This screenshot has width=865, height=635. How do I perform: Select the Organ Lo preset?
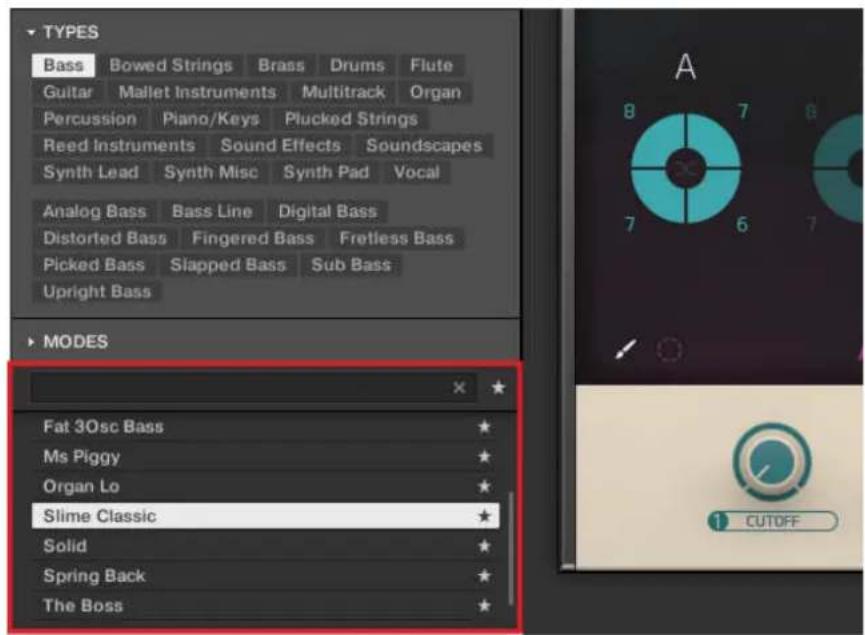click(x=81, y=486)
